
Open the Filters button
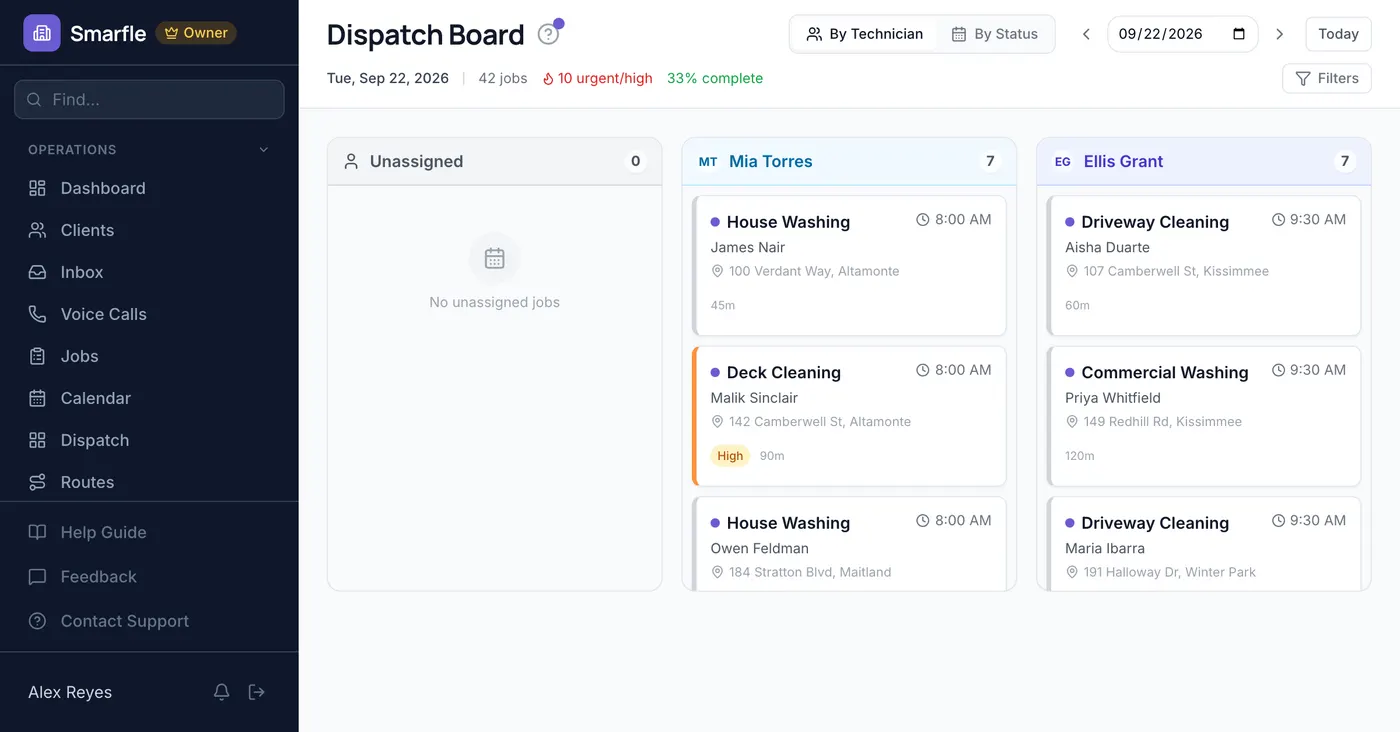tap(1326, 78)
